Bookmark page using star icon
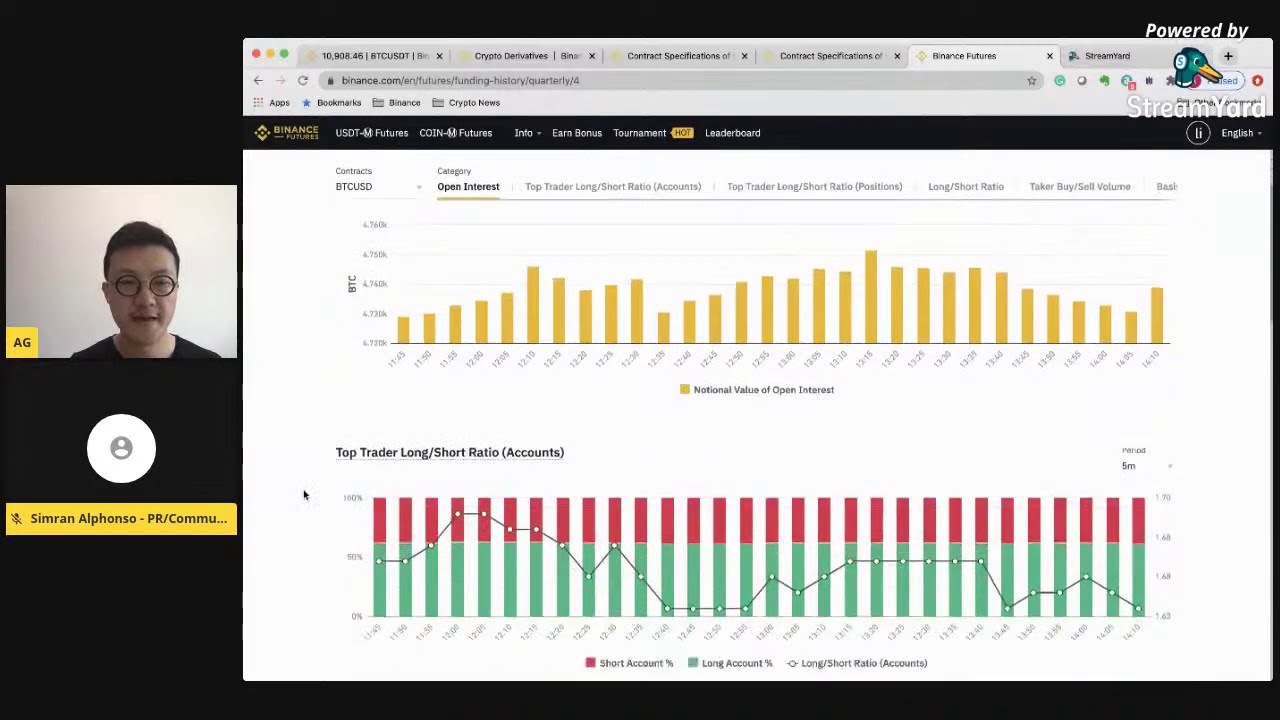Viewport: 1280px width, 720px height. (x=1032, y=80)
